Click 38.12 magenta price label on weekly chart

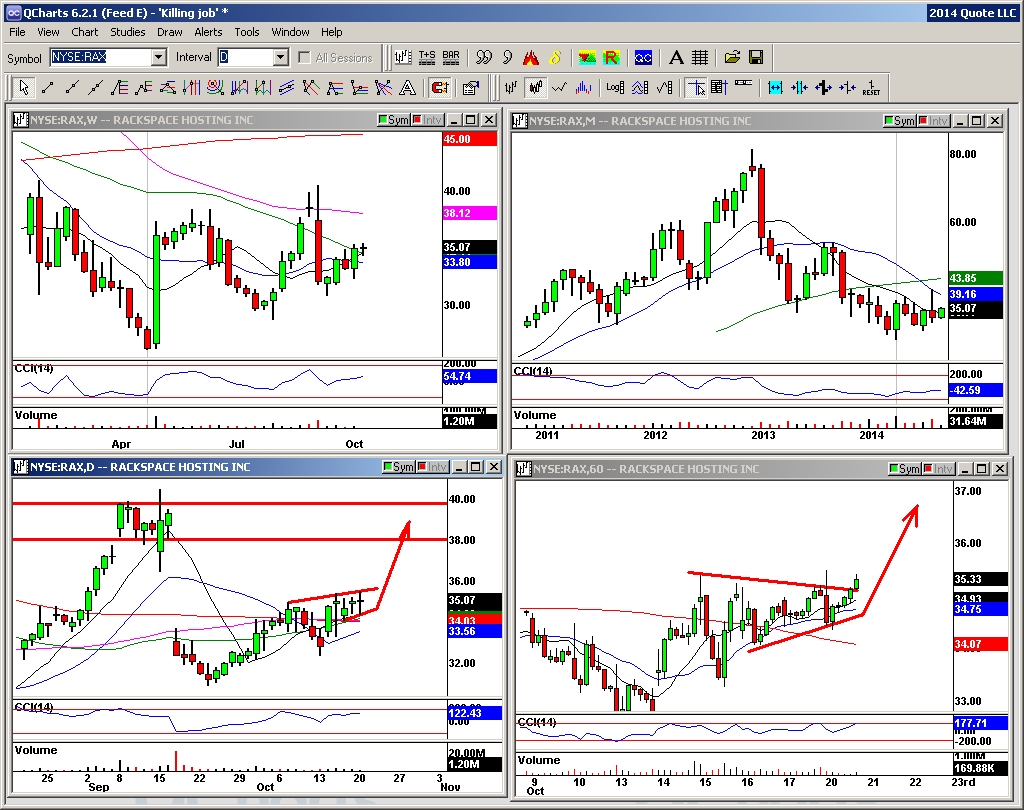[x=470, y=213]
